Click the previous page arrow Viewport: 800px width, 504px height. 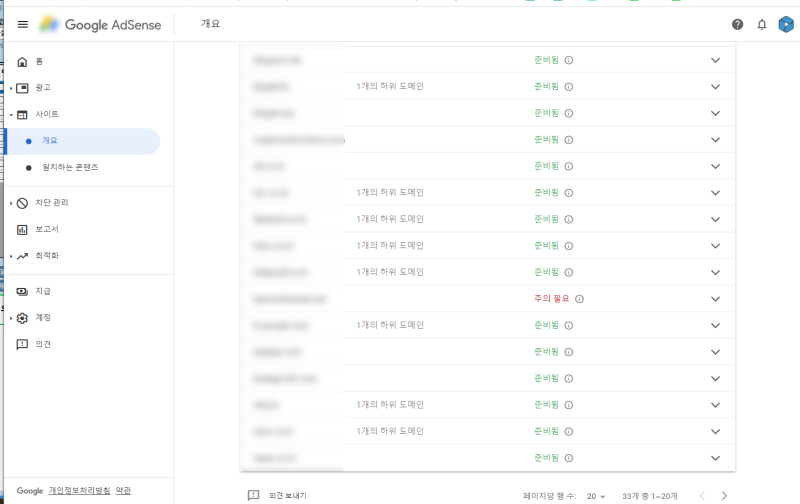coord(703,496)
